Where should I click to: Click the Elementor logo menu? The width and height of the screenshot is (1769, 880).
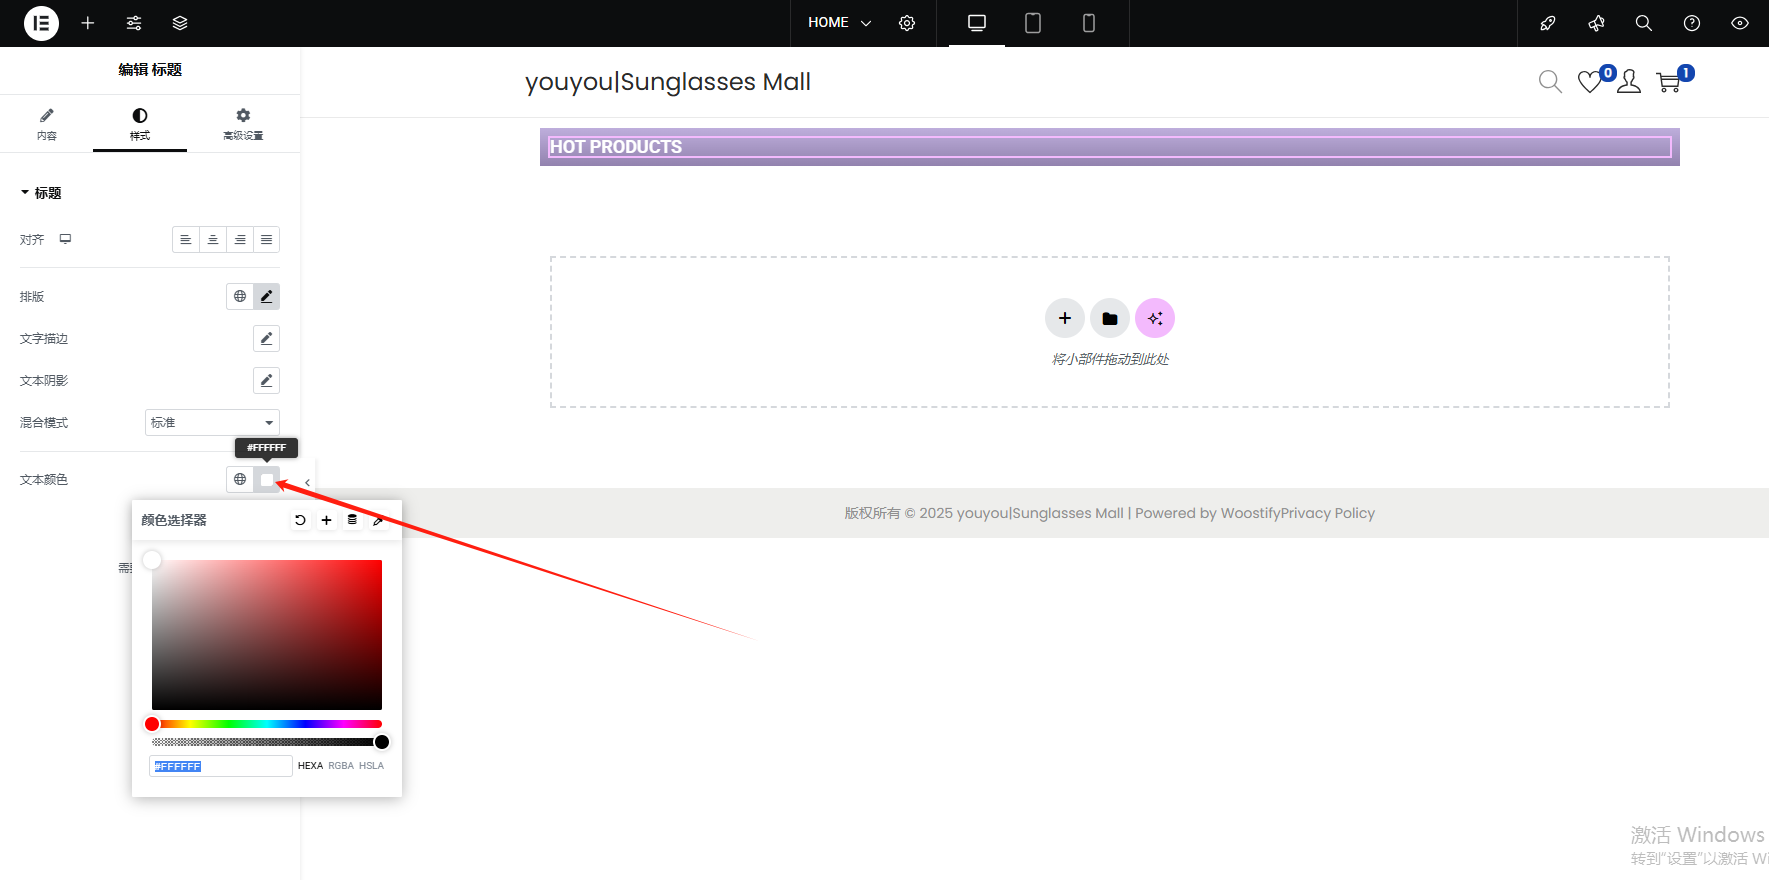pos(41,23)
